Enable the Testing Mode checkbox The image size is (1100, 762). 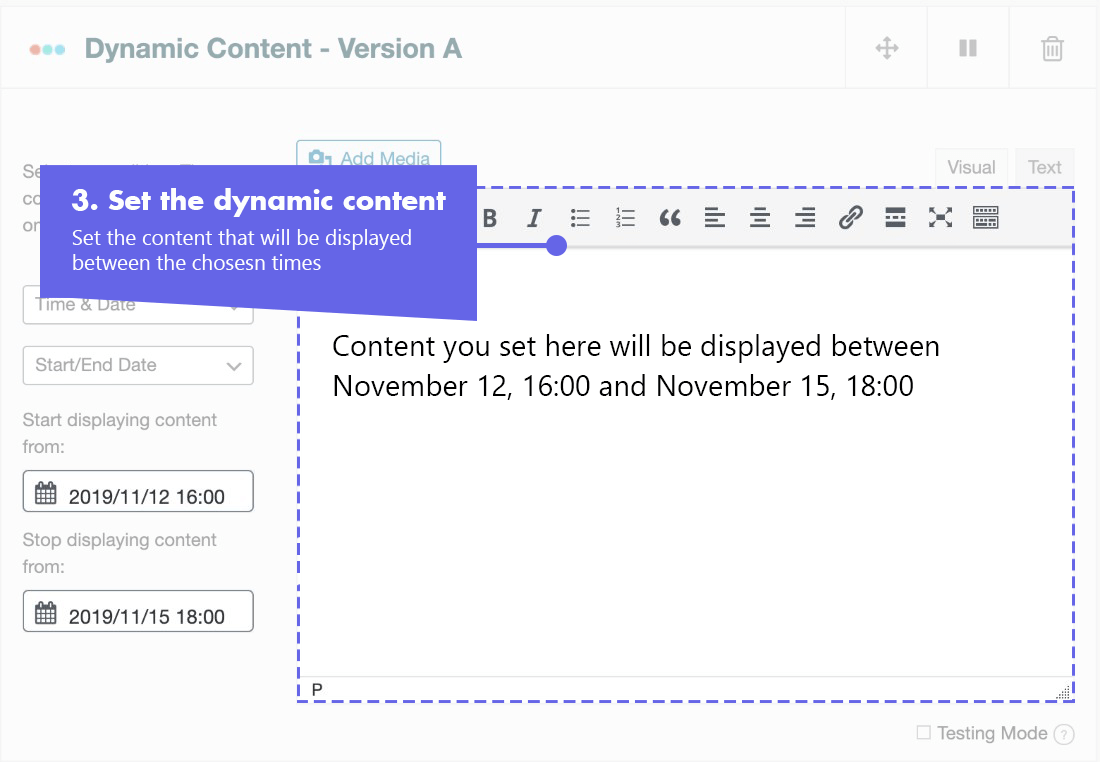(x=924, y=733)
